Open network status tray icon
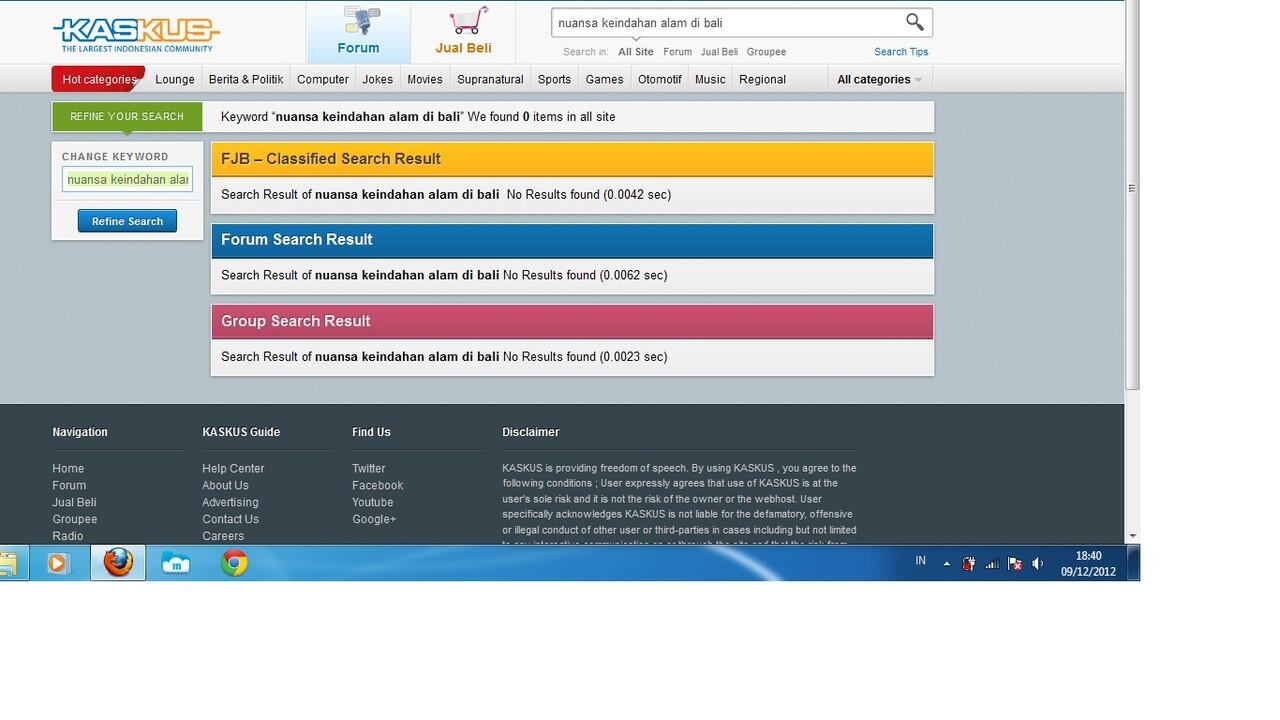The image size is (1280, 720). coord(992,564)
